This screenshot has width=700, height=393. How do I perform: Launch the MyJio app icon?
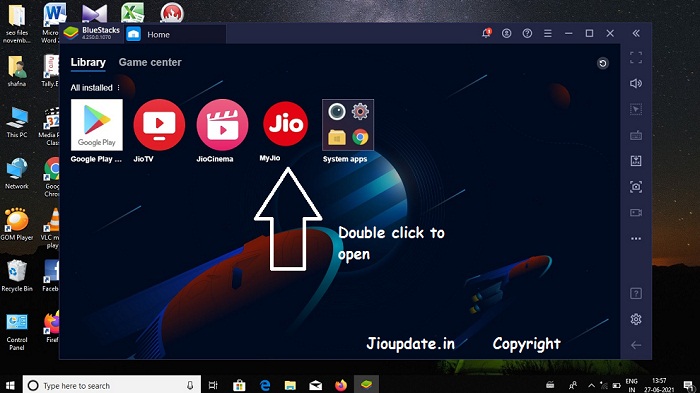click(x=285, y=124)
